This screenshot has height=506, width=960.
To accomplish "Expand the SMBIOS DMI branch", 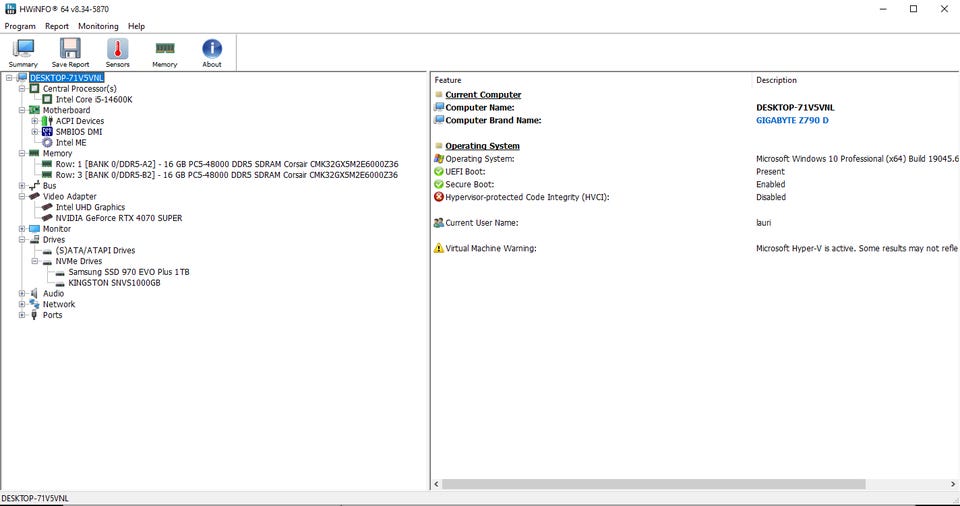I will (35, 132).
